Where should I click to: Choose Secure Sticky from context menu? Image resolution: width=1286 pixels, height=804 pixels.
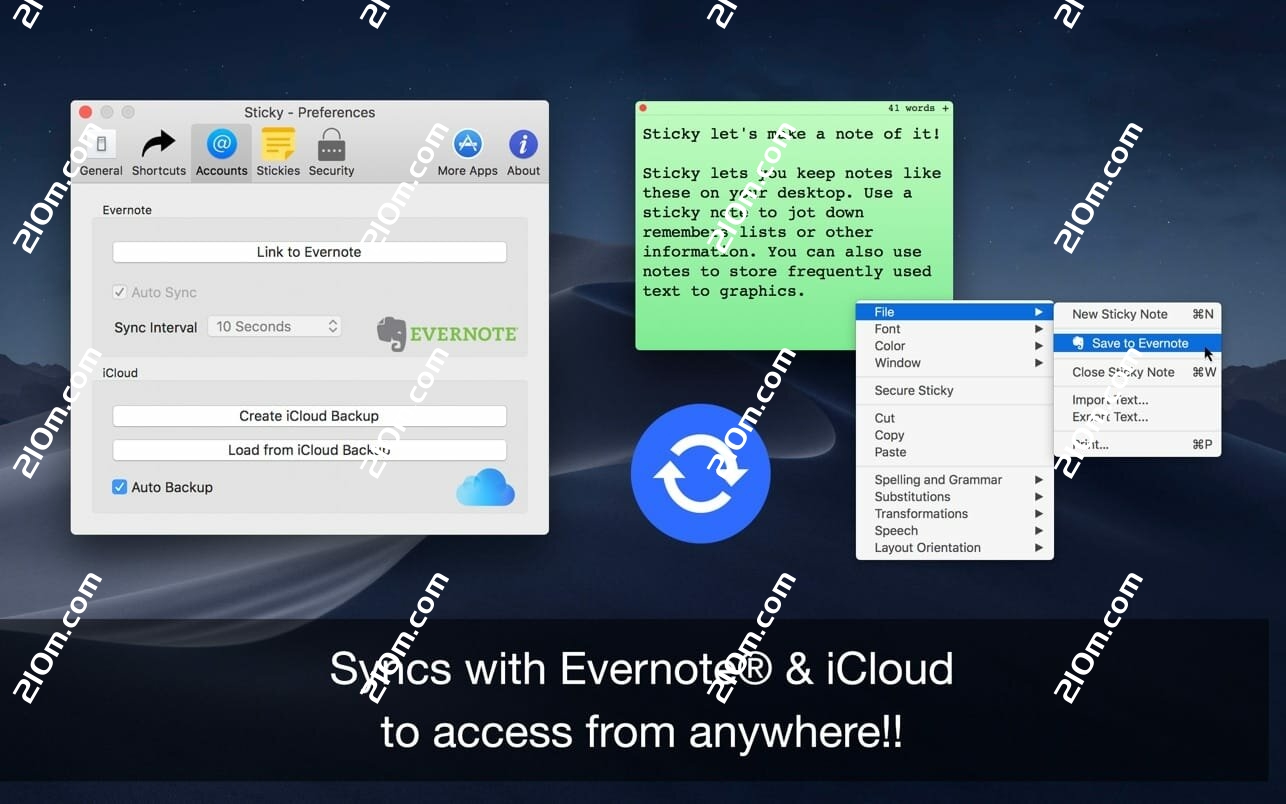tap(955, 391)
